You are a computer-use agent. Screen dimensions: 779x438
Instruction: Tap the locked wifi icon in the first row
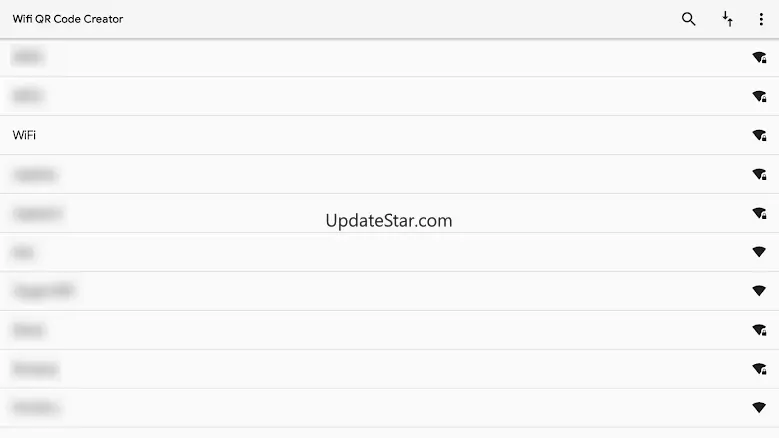coord(759,58)
